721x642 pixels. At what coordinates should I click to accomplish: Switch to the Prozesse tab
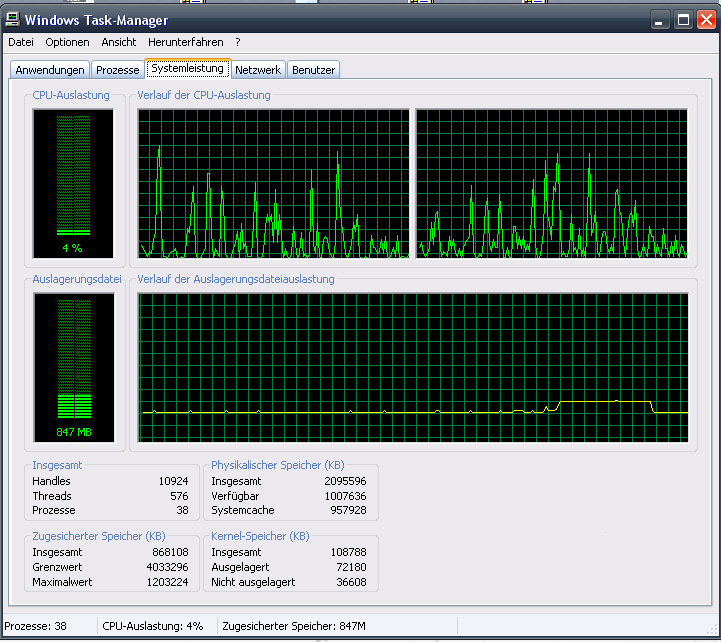pyautogui.click(x=117, y=70)
